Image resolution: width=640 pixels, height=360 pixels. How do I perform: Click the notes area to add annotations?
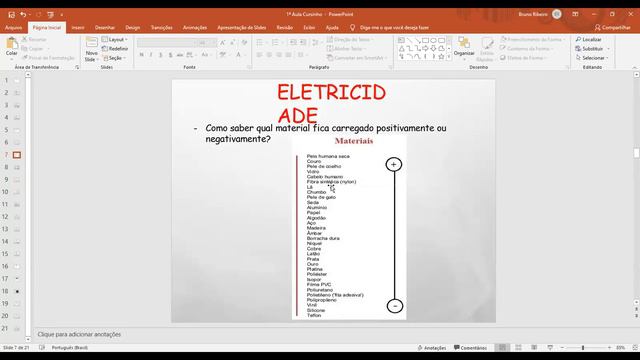click(x=333, y=334)
